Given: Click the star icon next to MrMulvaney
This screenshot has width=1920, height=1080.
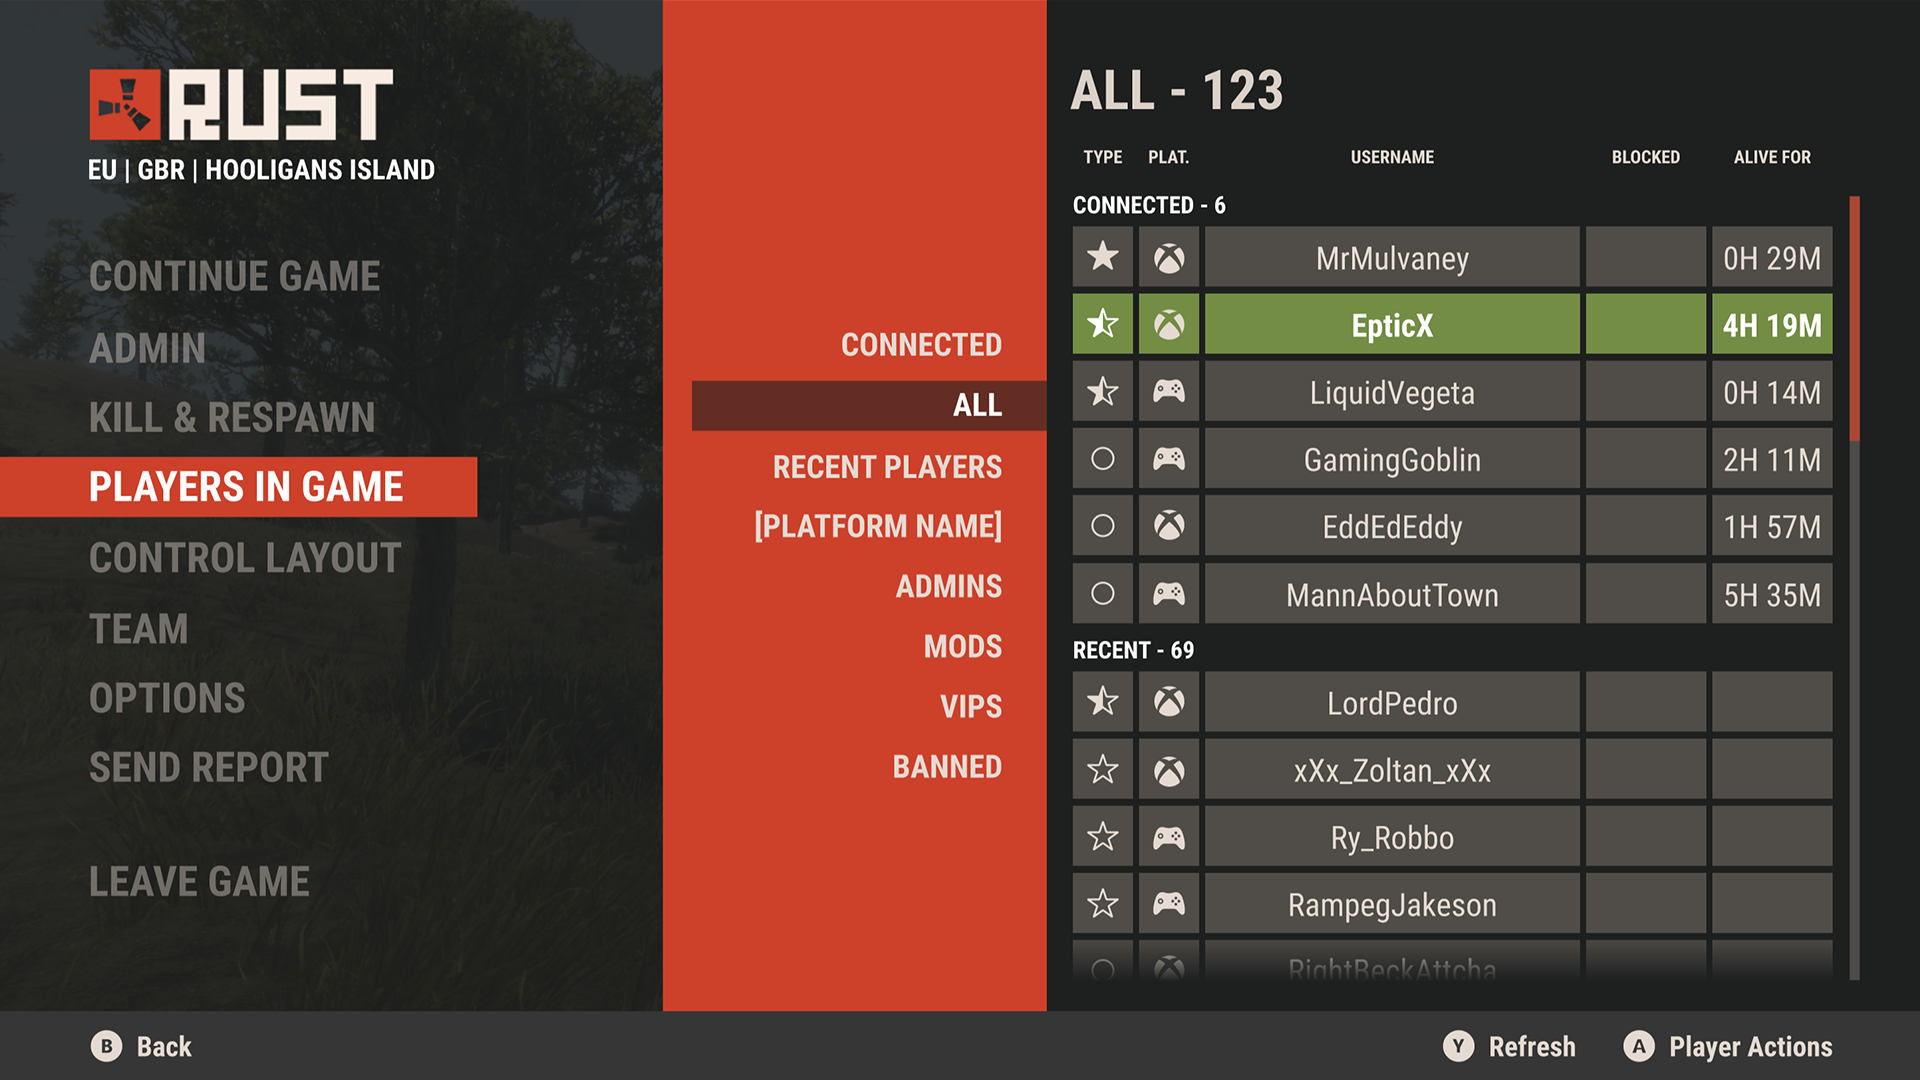Looking at the screenshot, I should point(1101,258).
